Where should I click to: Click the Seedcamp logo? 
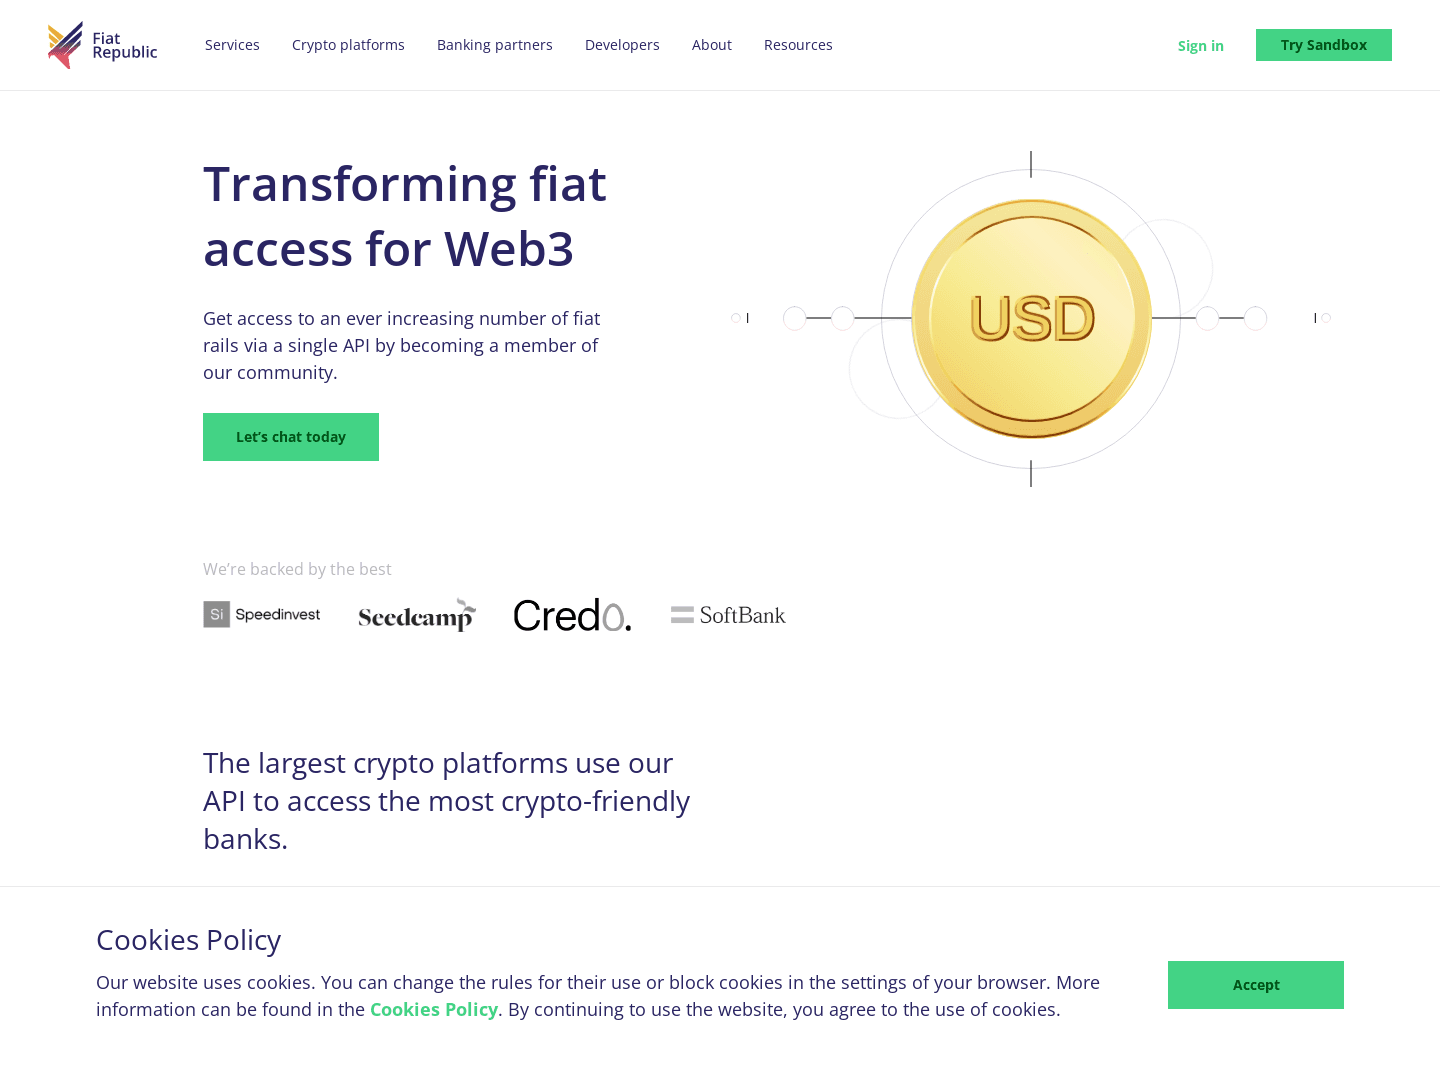[416, 614]
